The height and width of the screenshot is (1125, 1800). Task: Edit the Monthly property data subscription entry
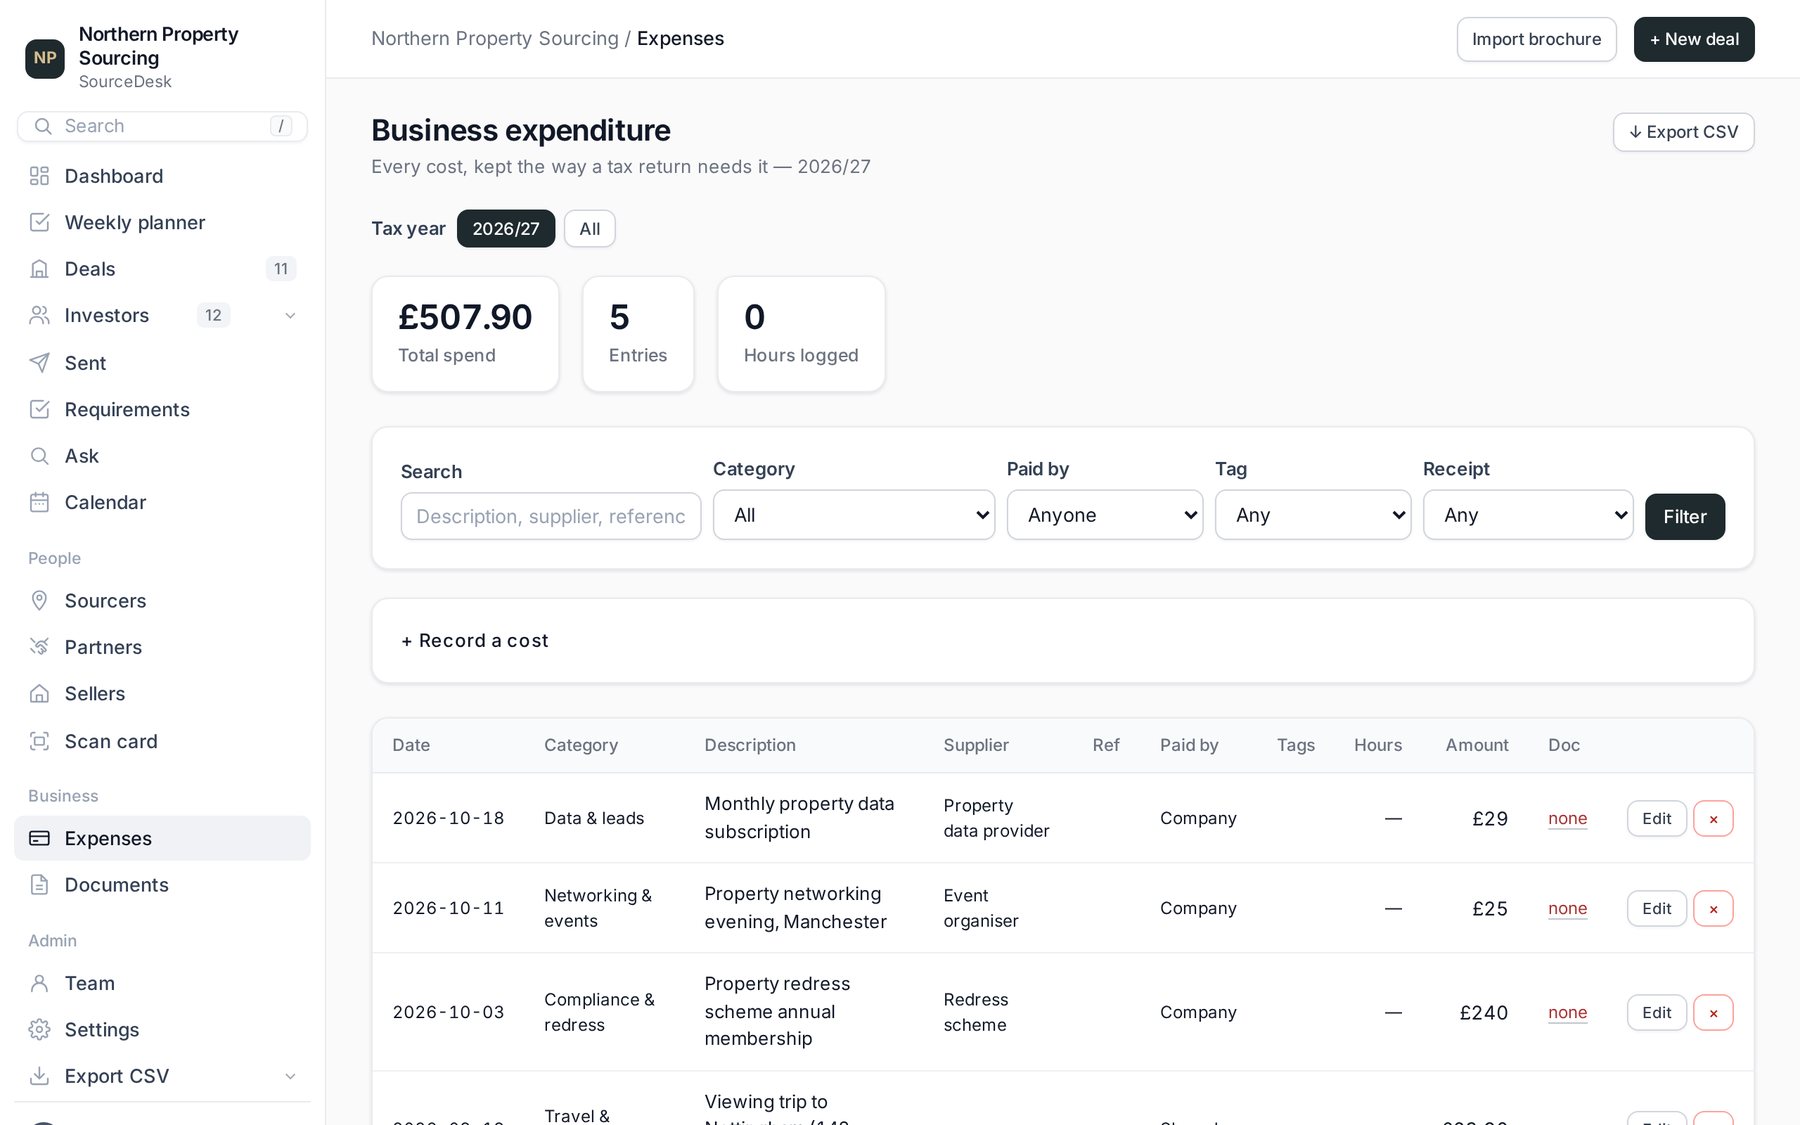click(1656, 818)
